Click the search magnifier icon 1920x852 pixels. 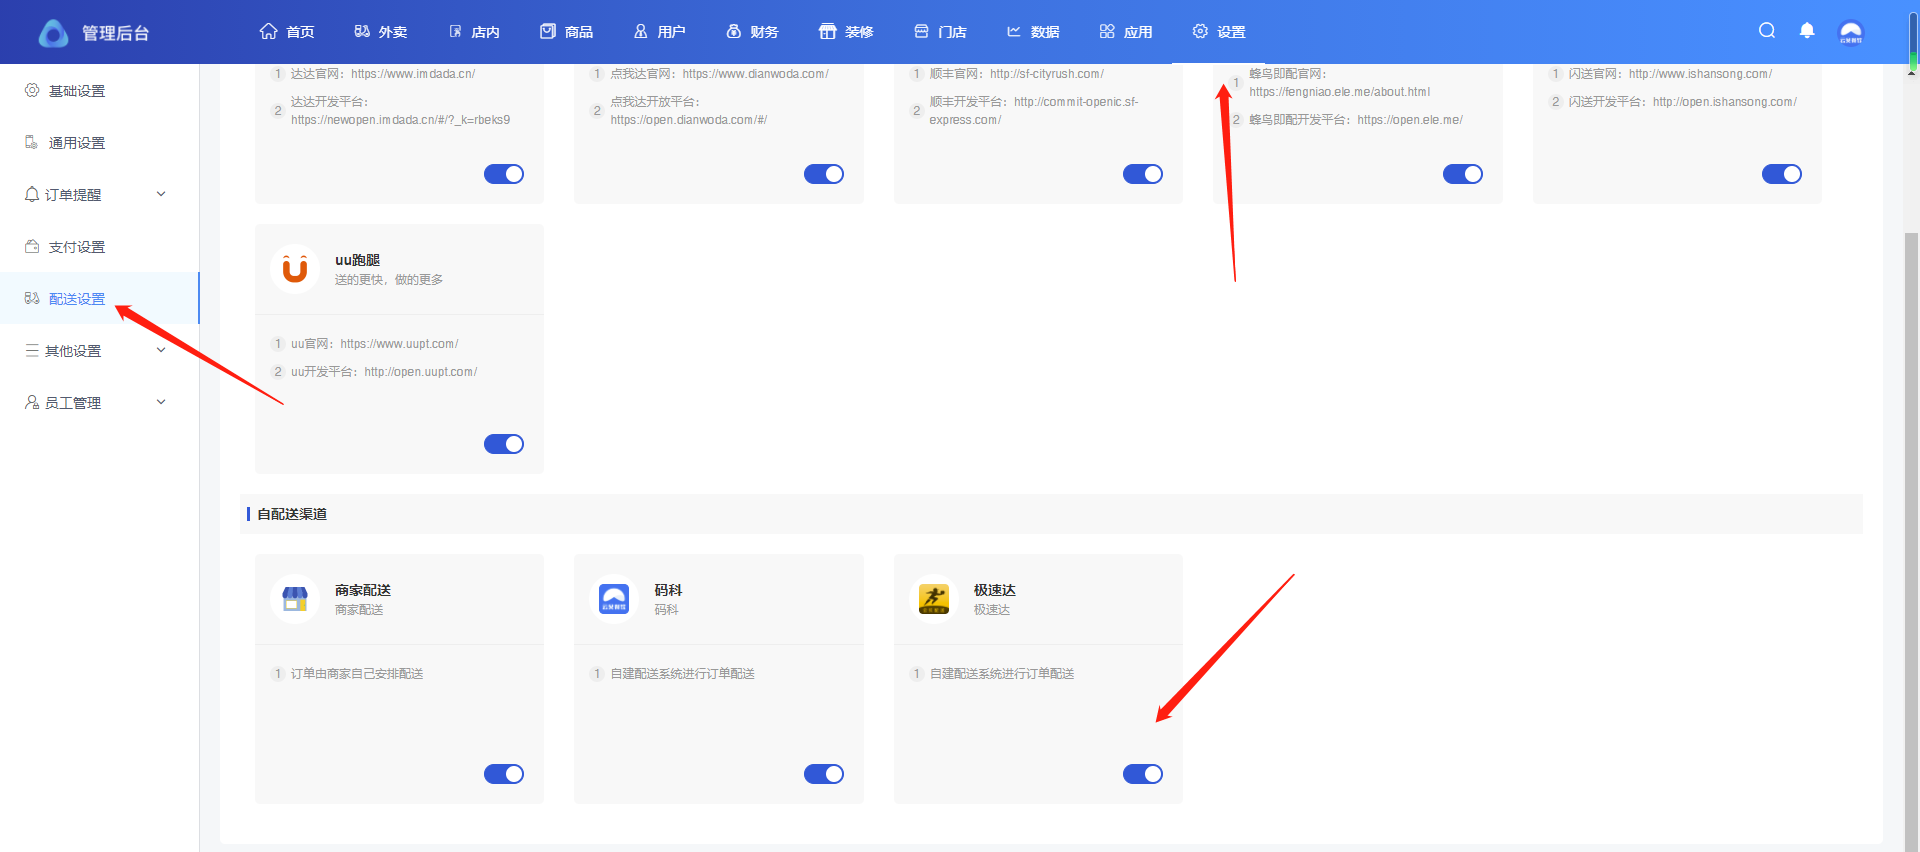click(x=1767, y=31)
